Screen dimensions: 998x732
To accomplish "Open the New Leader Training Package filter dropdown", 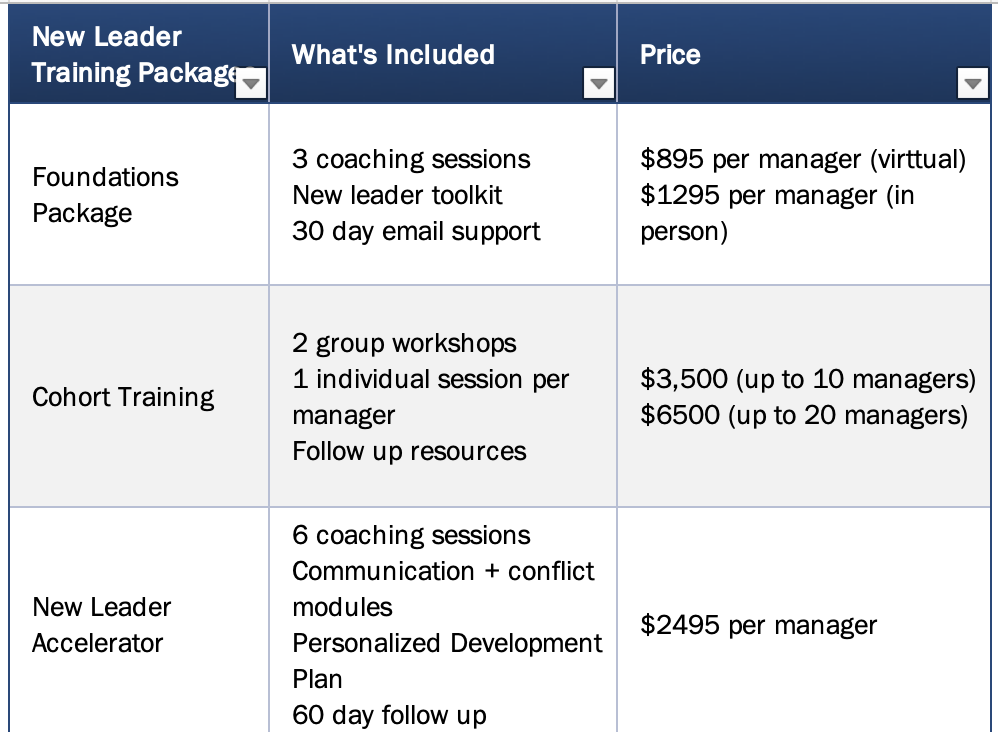I will pos(251,83).
